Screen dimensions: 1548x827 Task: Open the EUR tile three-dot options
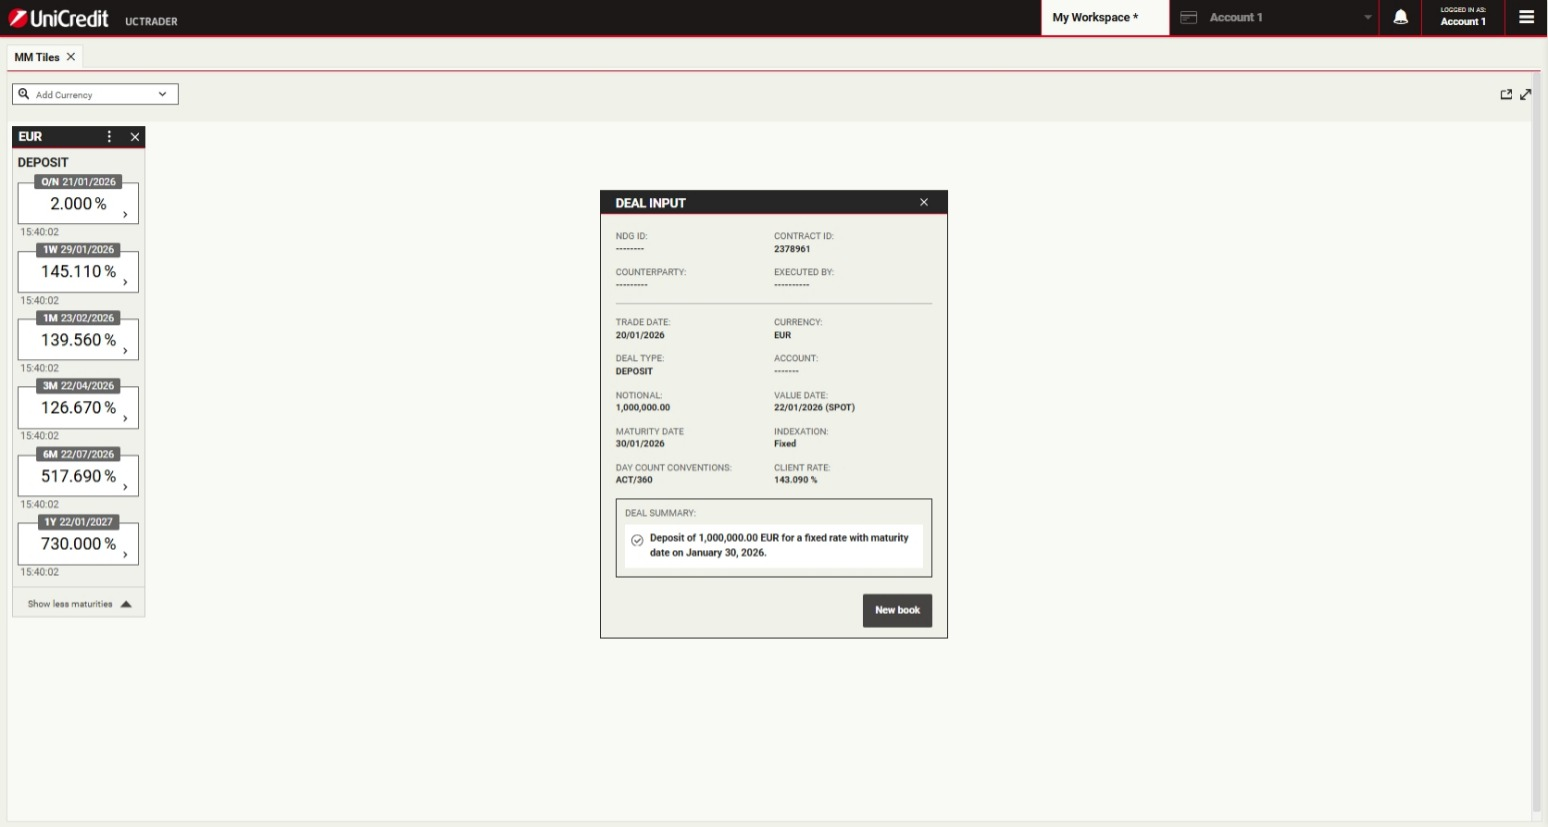tap(110, 136)
